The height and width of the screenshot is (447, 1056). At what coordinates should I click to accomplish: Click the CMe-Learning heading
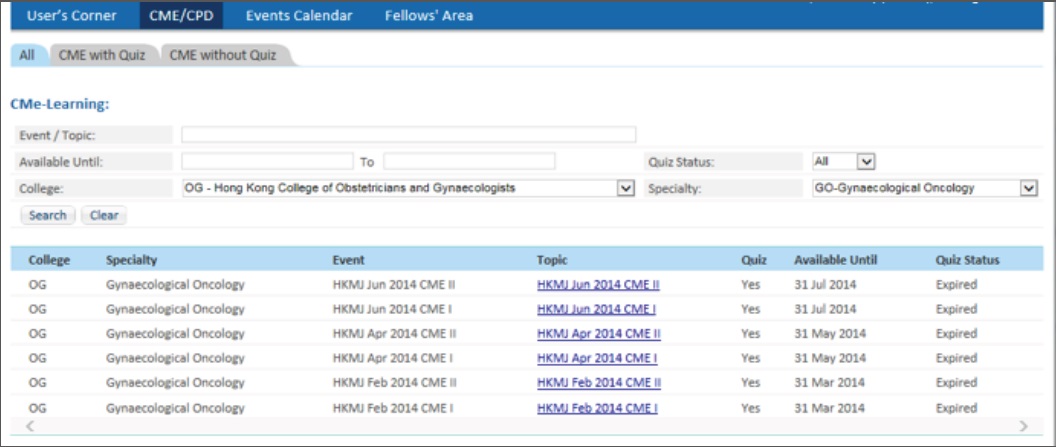[x=60, y=105]
